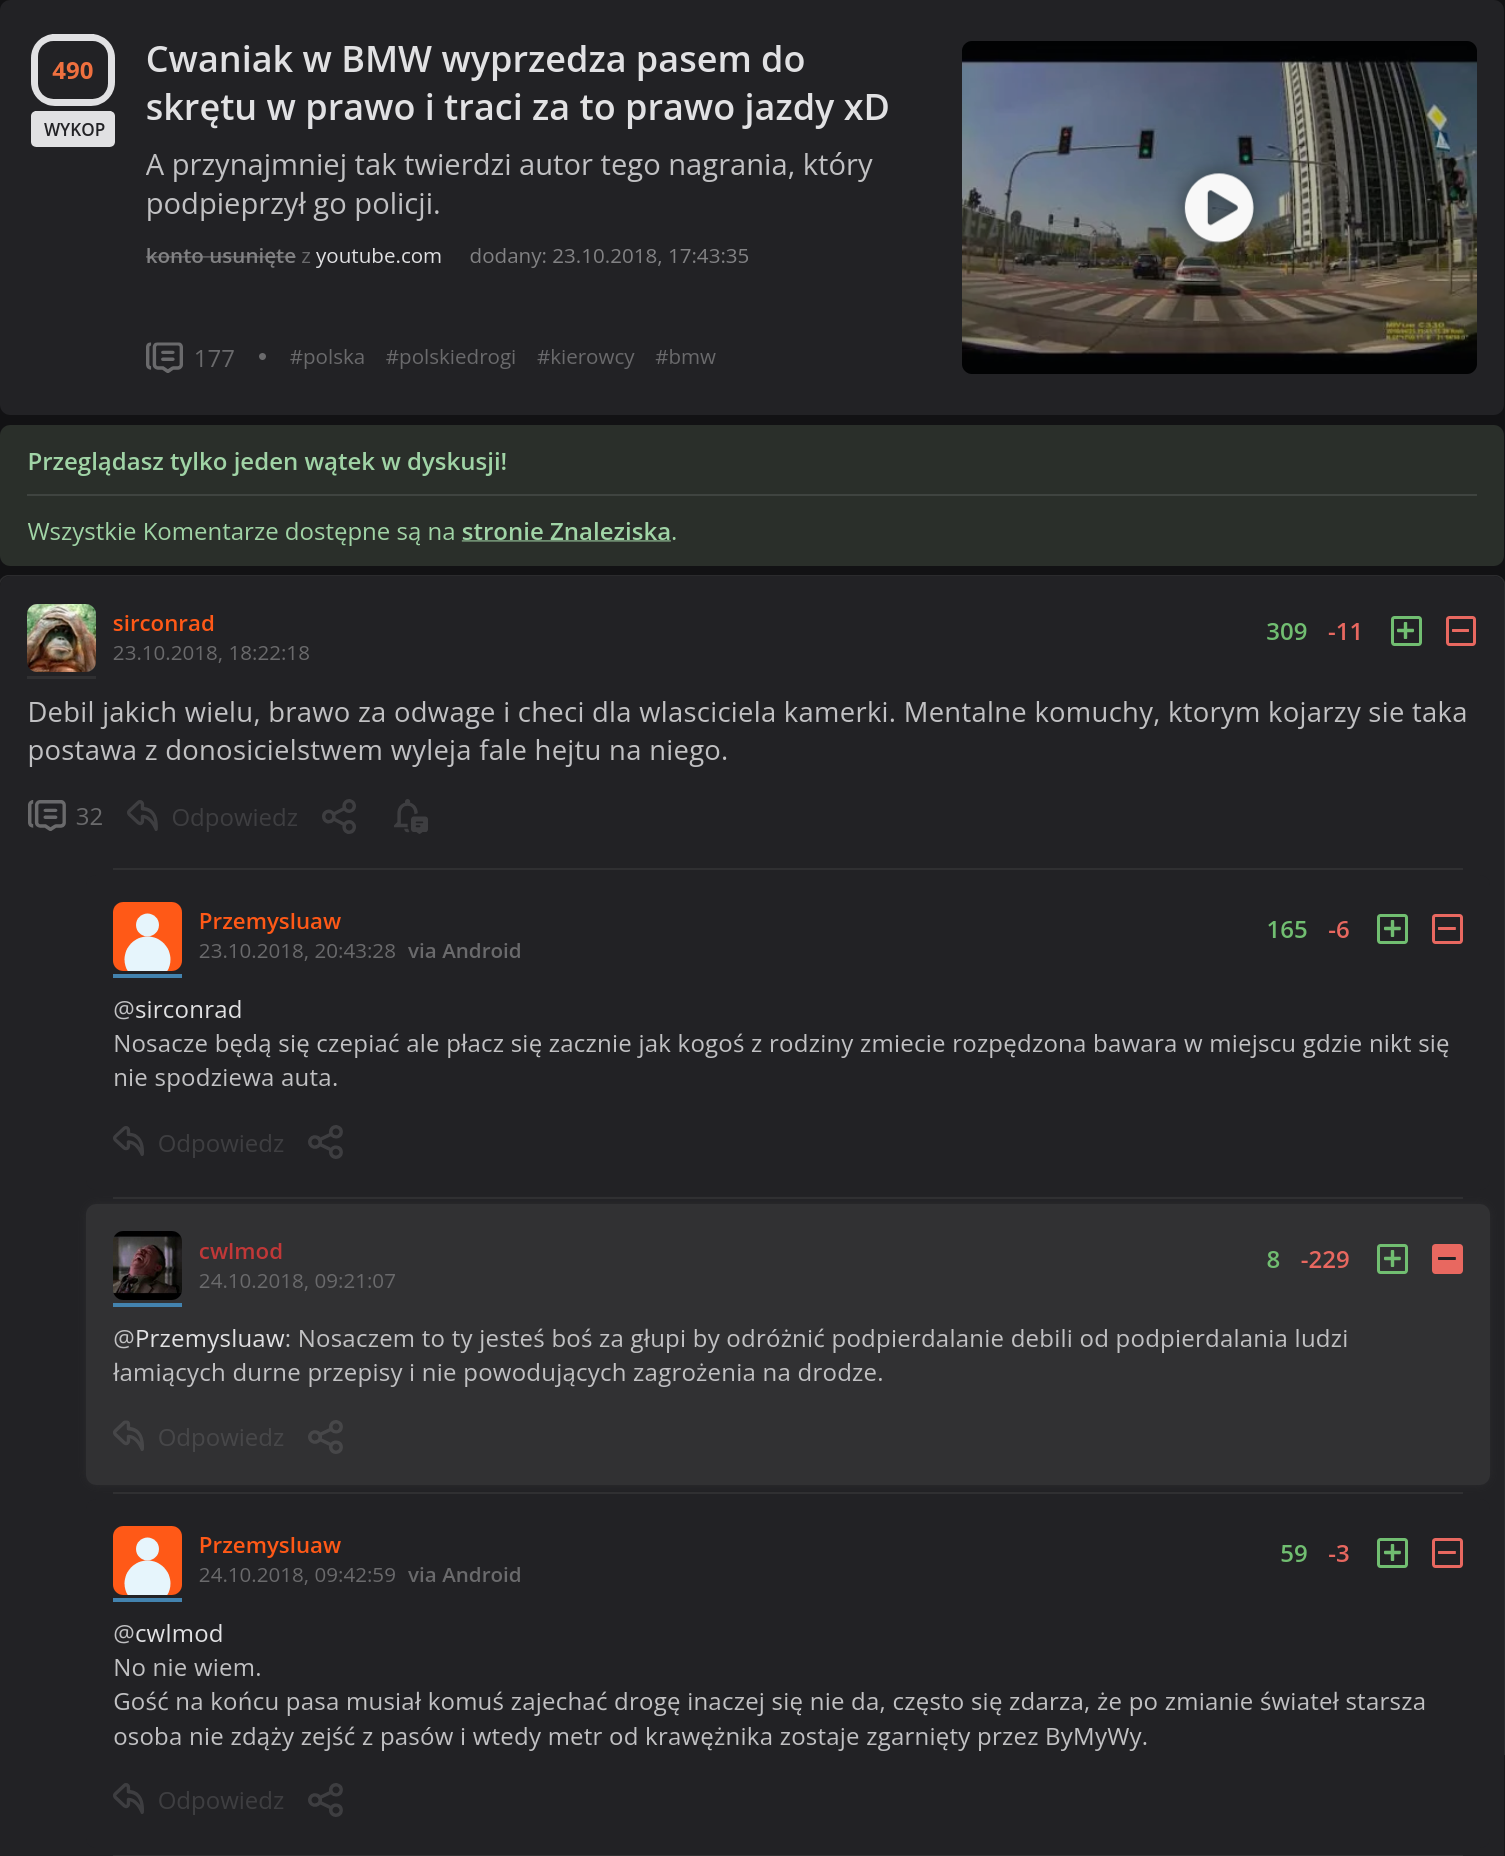Click share icon under cwlmod's comment
The height and width of the screenshot is (1856, 1505).
325,1437
